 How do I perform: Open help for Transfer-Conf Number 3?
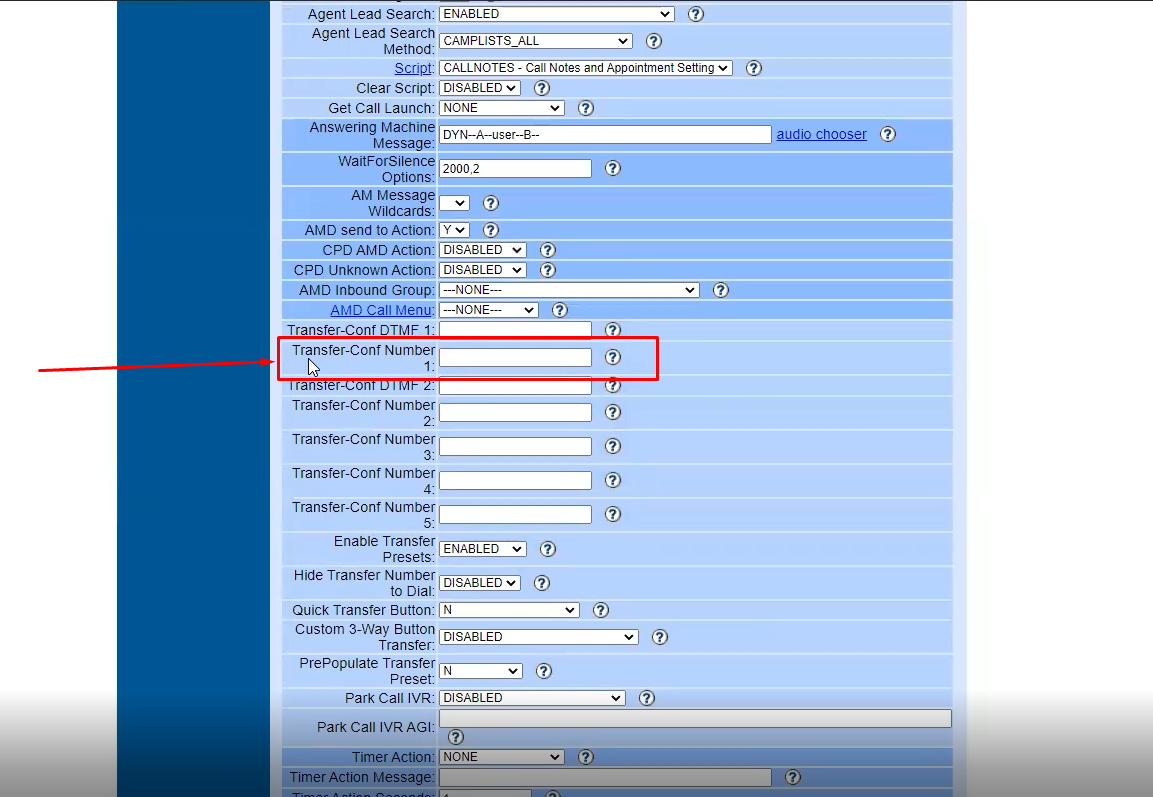coord(613,446)
